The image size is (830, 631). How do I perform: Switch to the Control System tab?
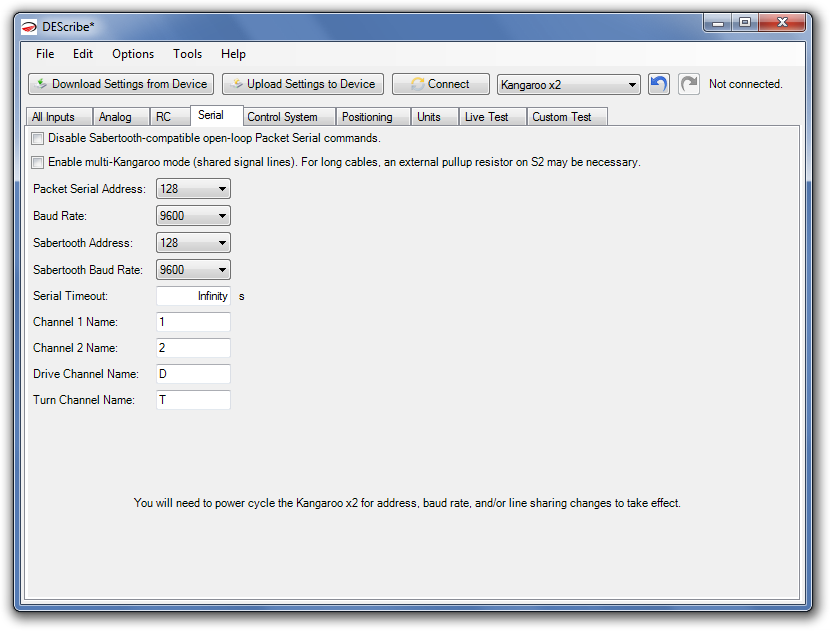(x=282, y=117)
